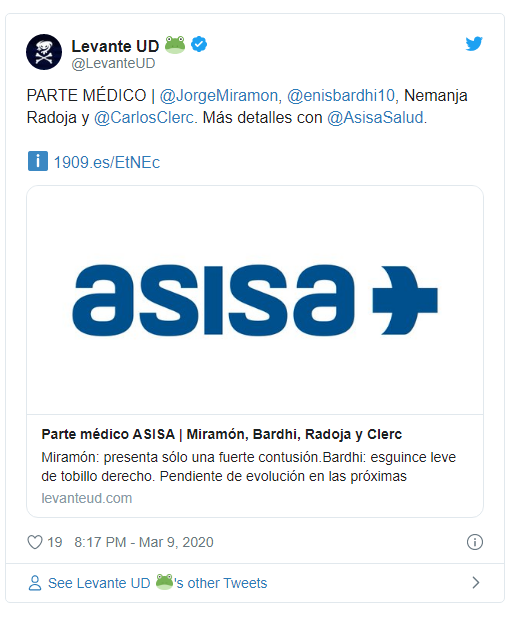Click the 8:17 PM - Mar 9, 2020 timestamp

pyautogui.click(x=144, y=542)
